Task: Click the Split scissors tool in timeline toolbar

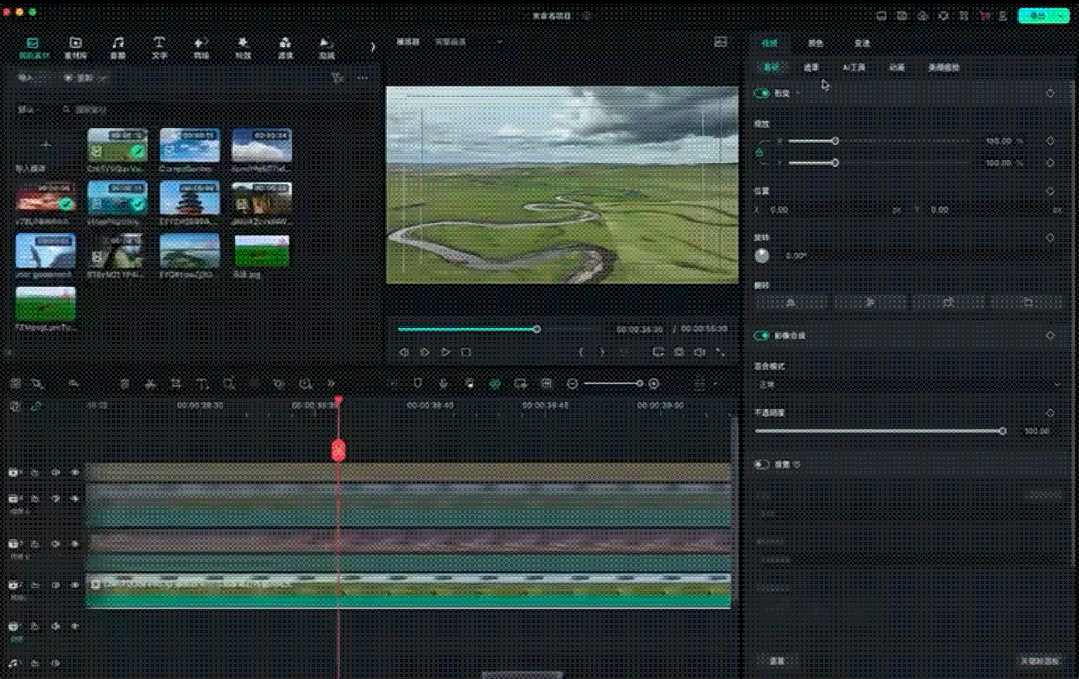Action: coord(150,384)
